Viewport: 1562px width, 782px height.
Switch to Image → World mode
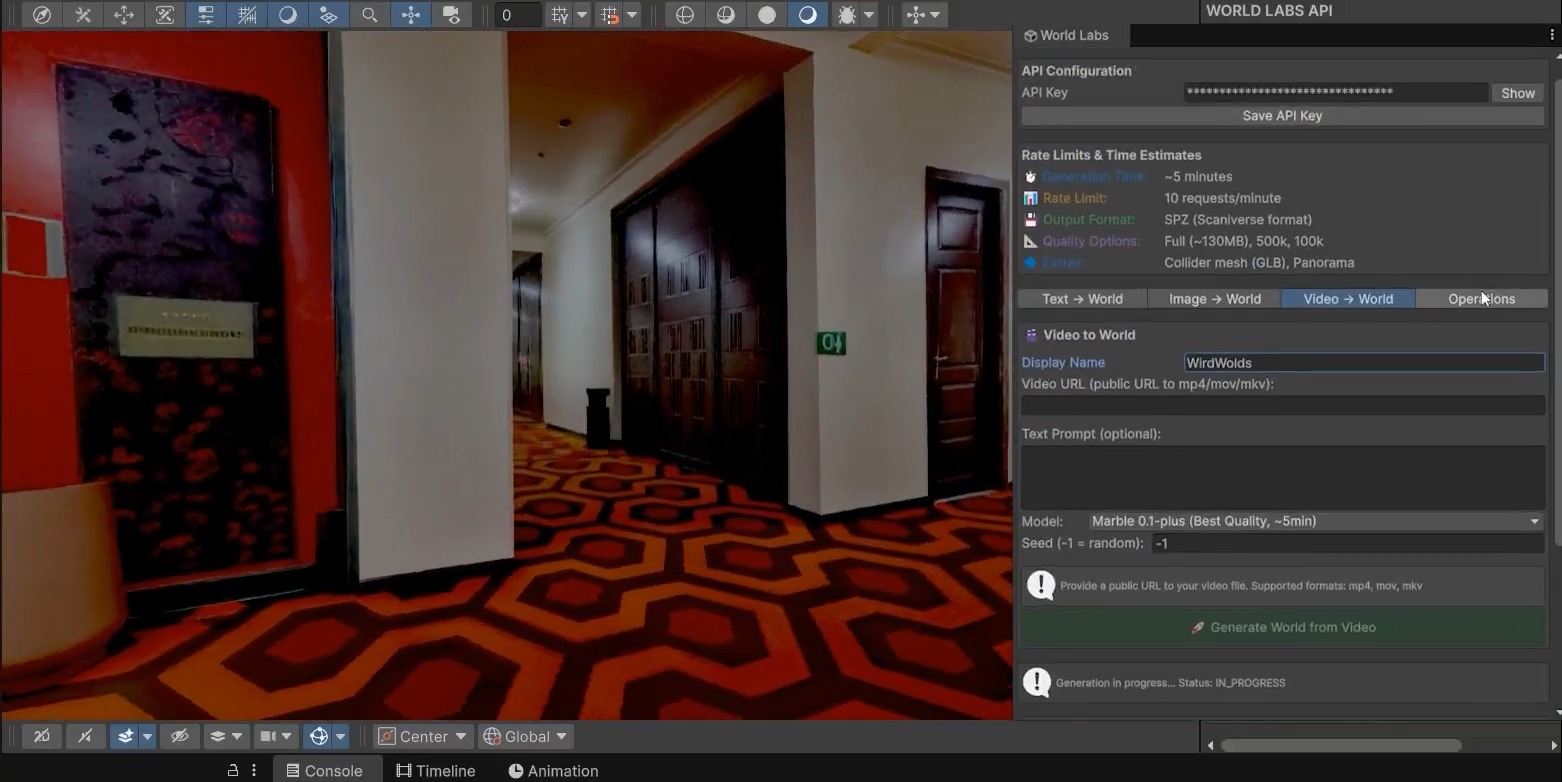click(1215, 299)
